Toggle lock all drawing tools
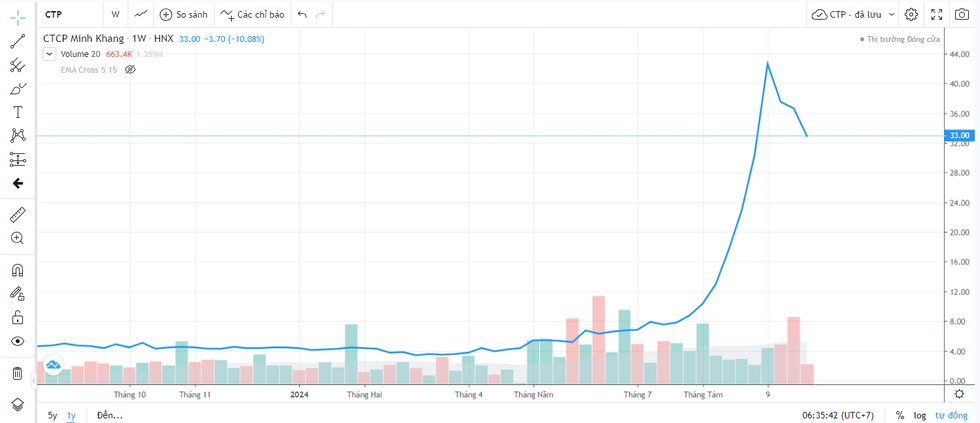 click(x=17, y=317)
